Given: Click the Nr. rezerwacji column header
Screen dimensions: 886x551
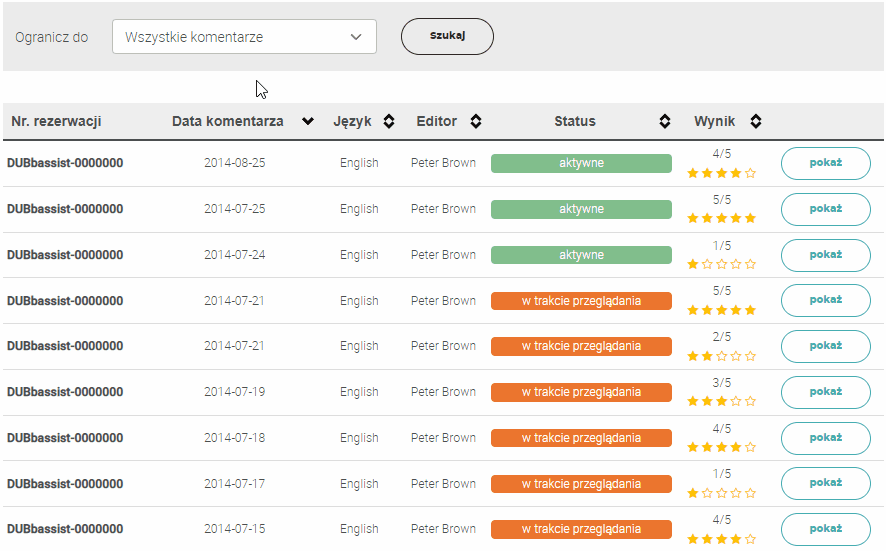Looking at the screenshot, I should [56, 122].
